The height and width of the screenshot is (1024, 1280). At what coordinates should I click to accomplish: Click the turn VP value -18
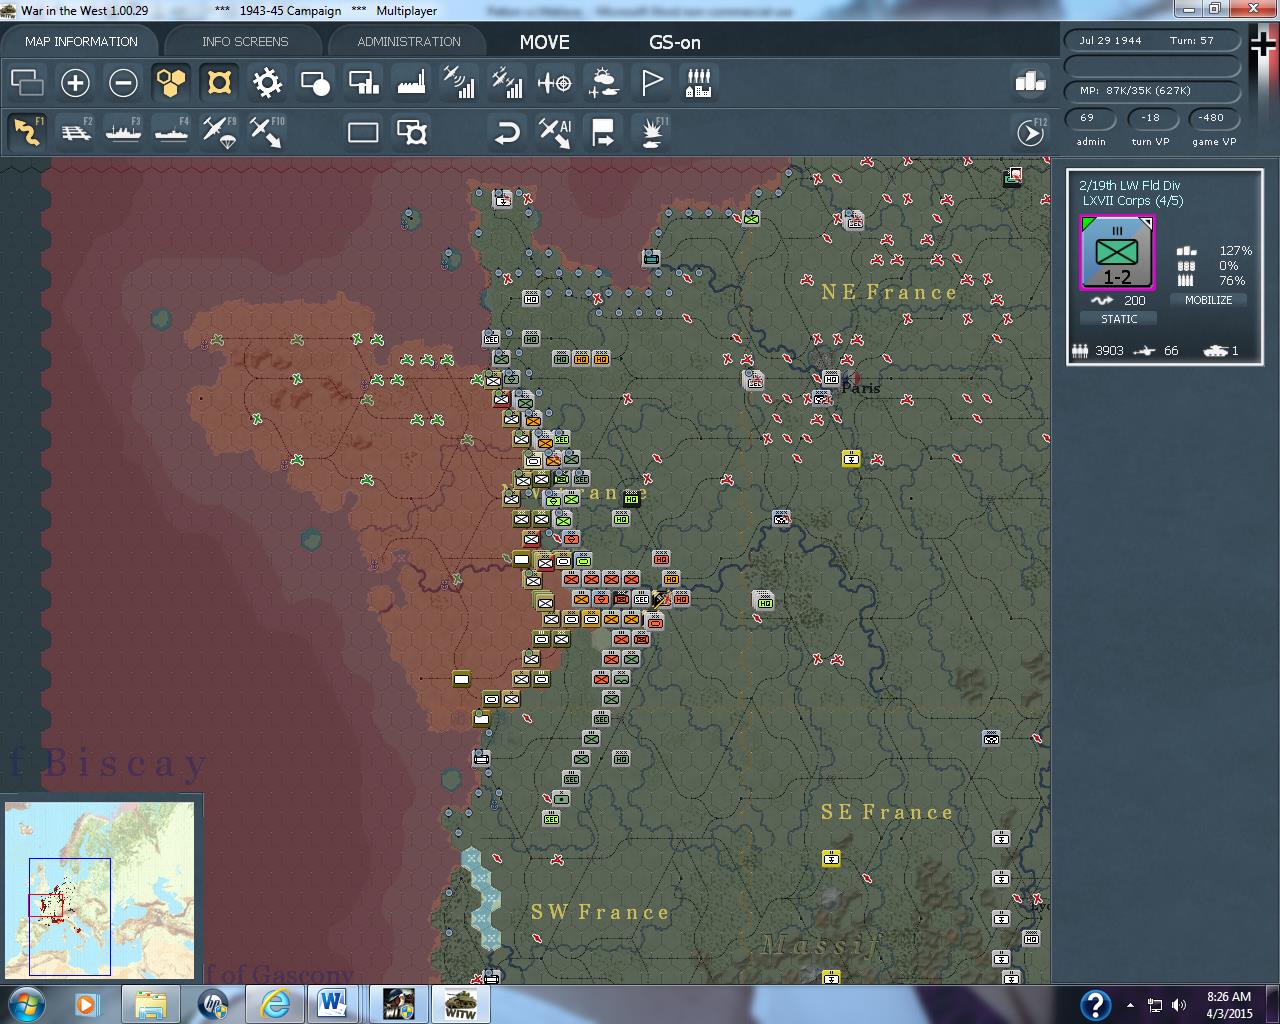tap(1151, 118)
